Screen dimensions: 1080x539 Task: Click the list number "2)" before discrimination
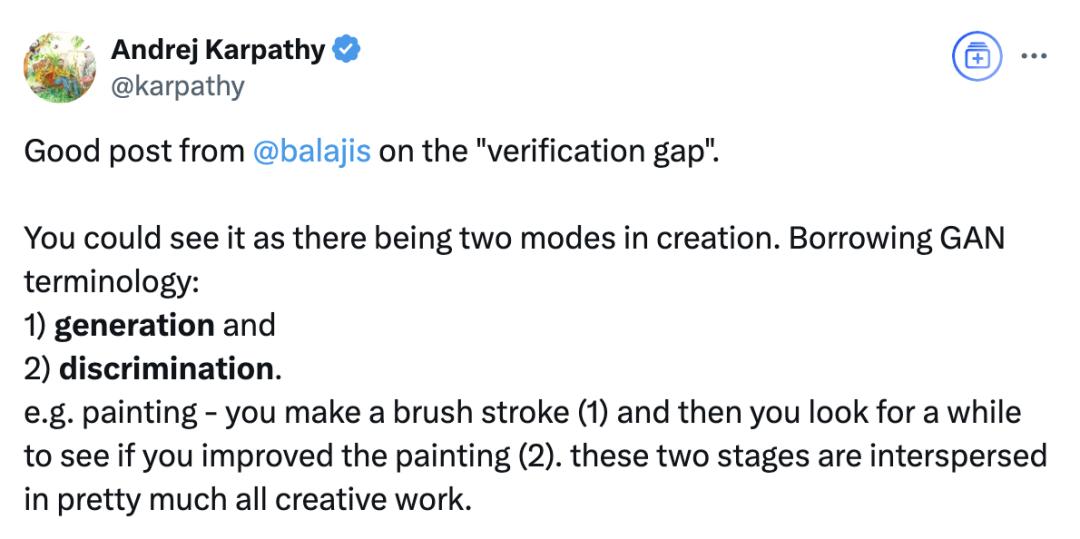click(x=37, y=369)
